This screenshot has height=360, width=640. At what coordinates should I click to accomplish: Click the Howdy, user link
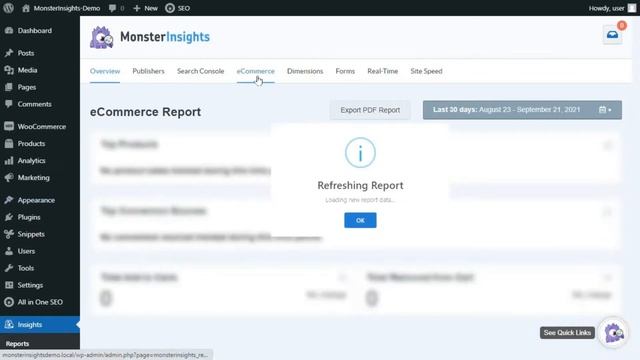[606, 8]
